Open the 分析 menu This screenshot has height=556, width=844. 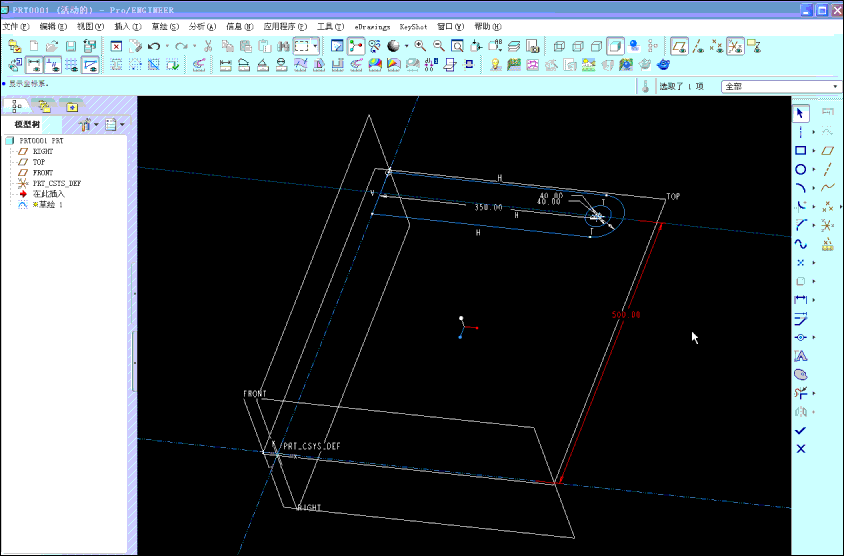click(x=202, y=26)
